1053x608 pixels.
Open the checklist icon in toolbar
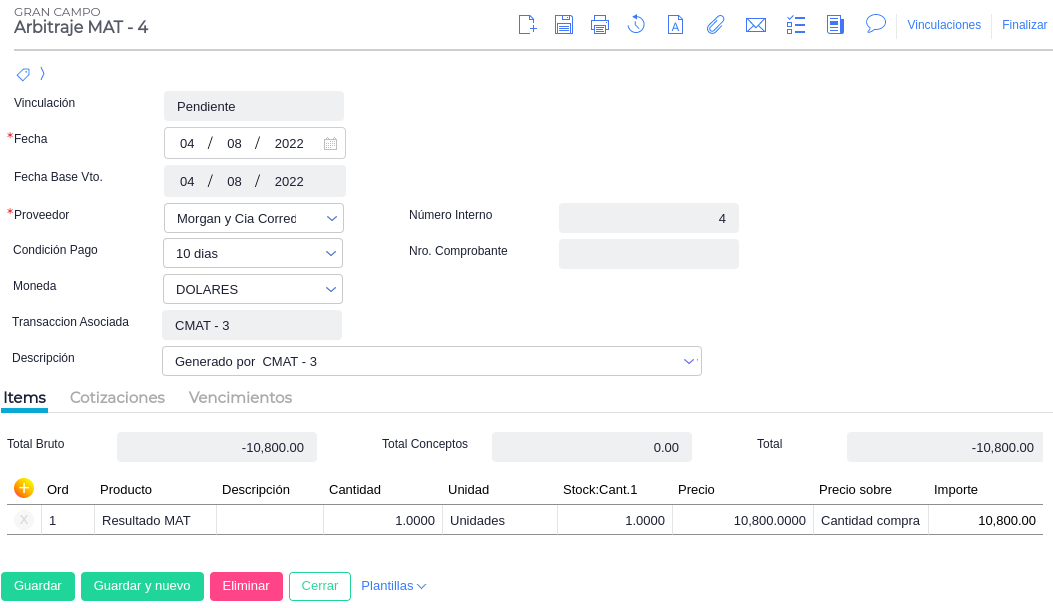point(796,25)
